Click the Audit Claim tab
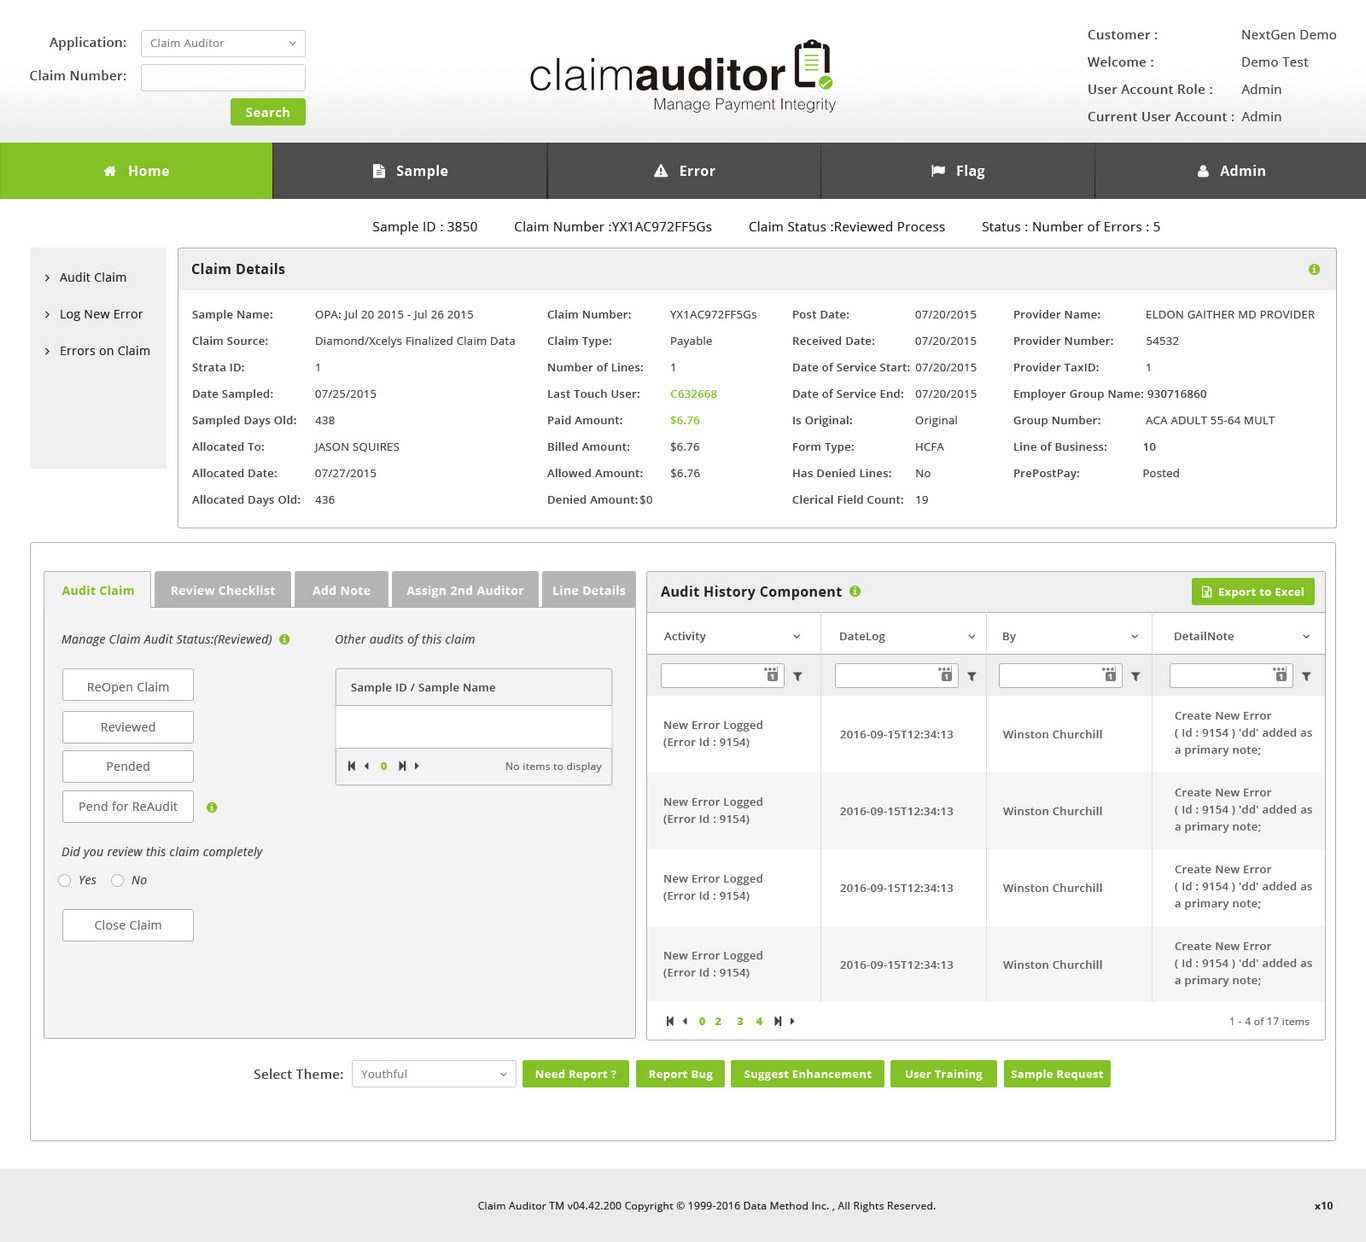The image size is (1366, 1242). click(98, 590)
